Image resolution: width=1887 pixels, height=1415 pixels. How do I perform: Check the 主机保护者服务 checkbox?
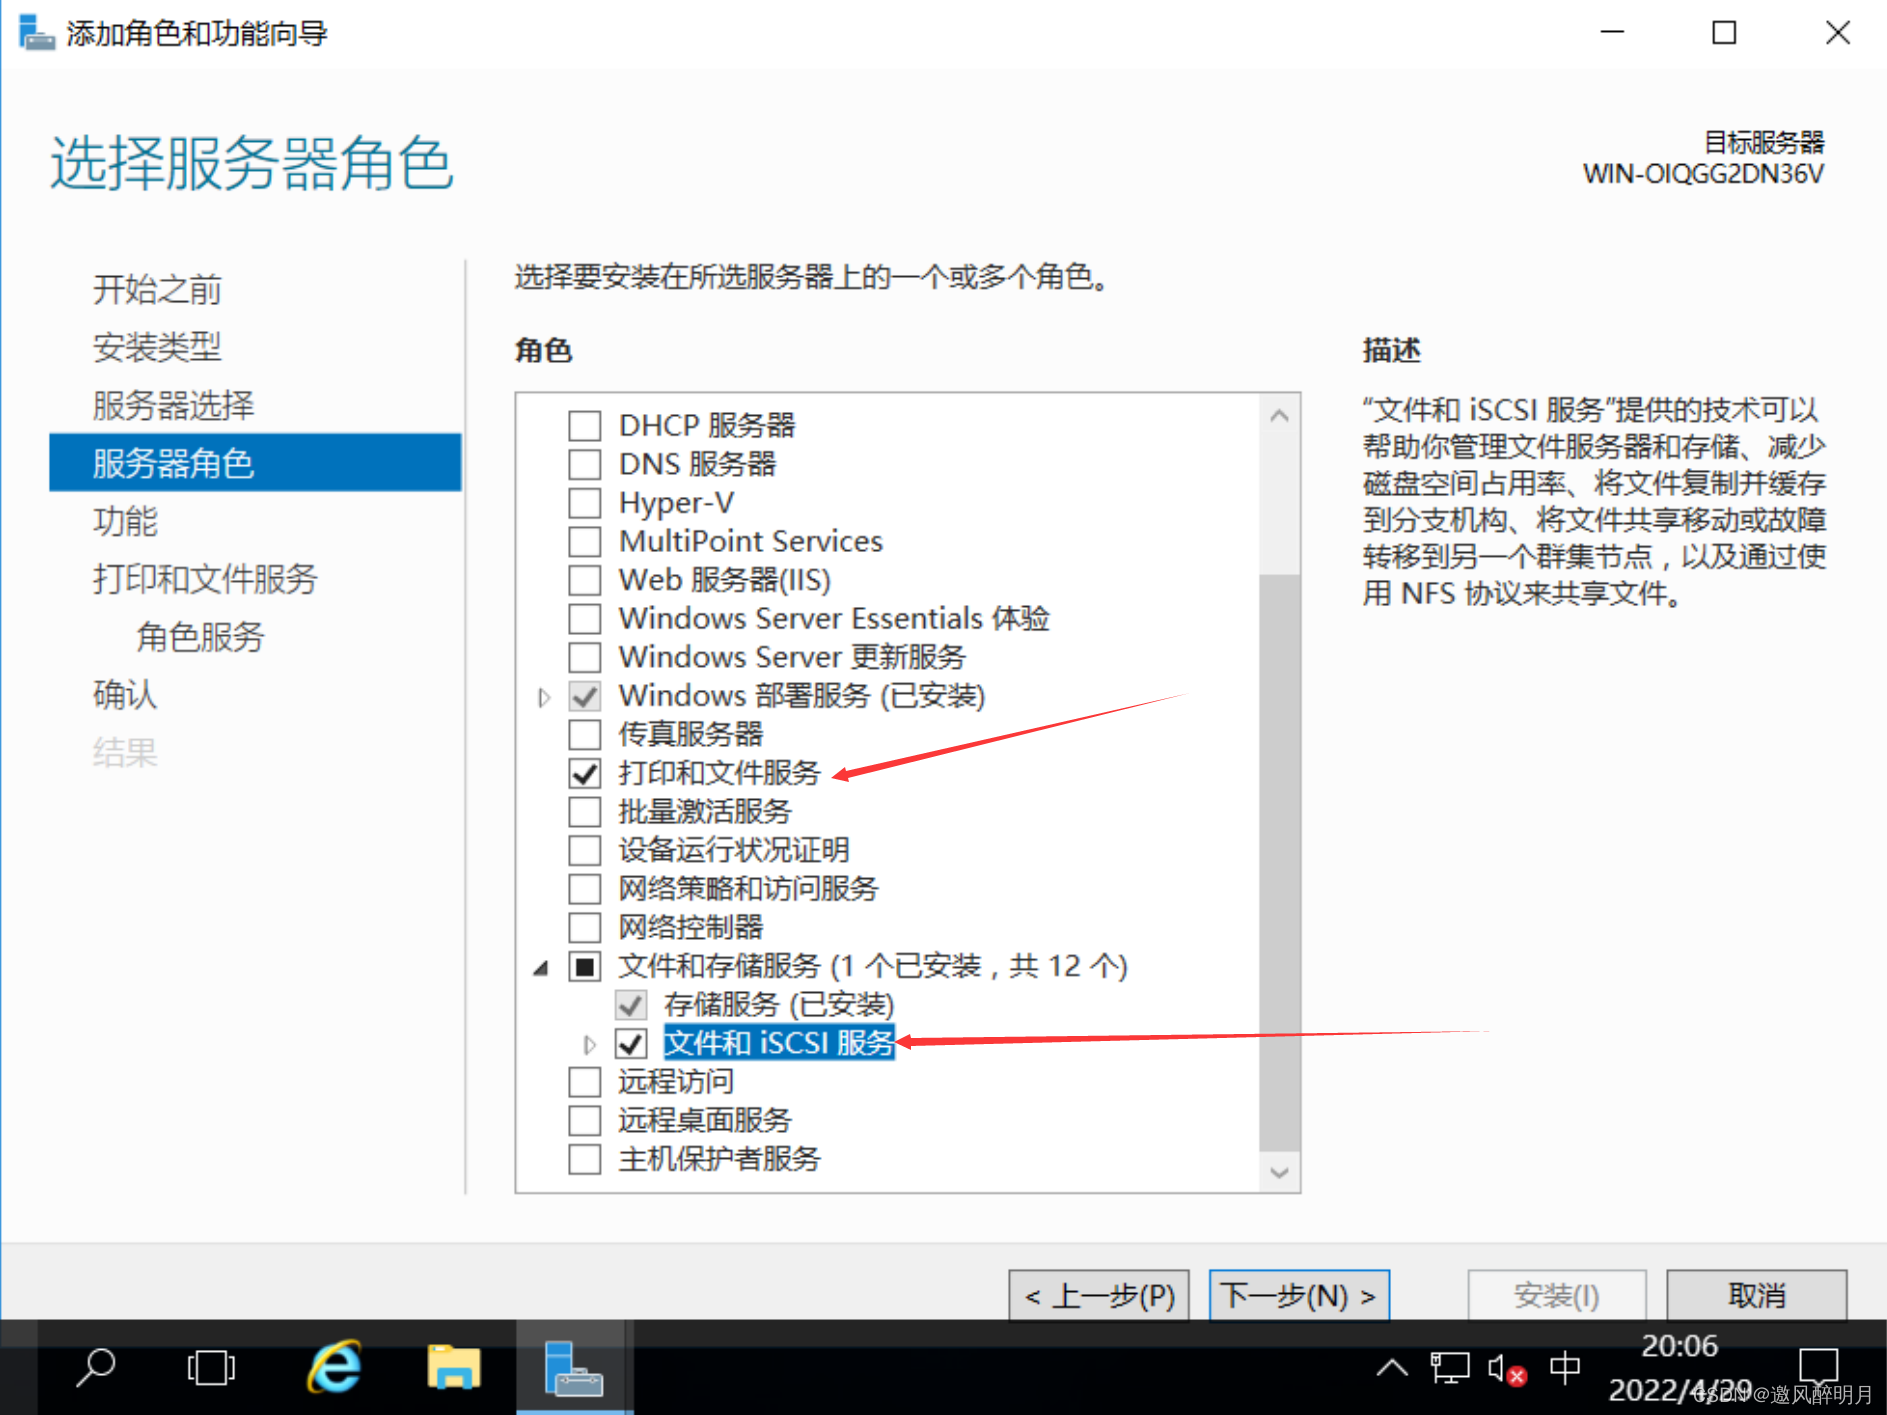585,1160
